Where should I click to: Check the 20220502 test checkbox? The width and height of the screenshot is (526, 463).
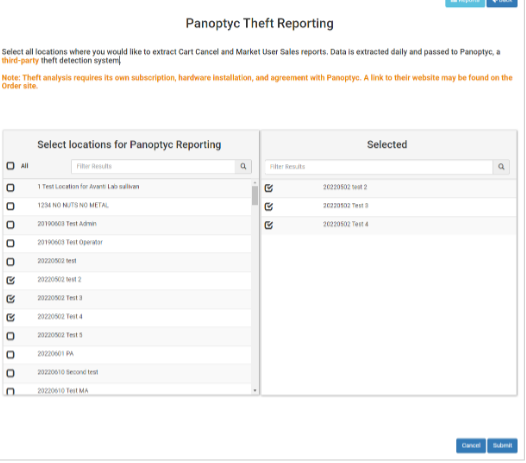point(10,262)
